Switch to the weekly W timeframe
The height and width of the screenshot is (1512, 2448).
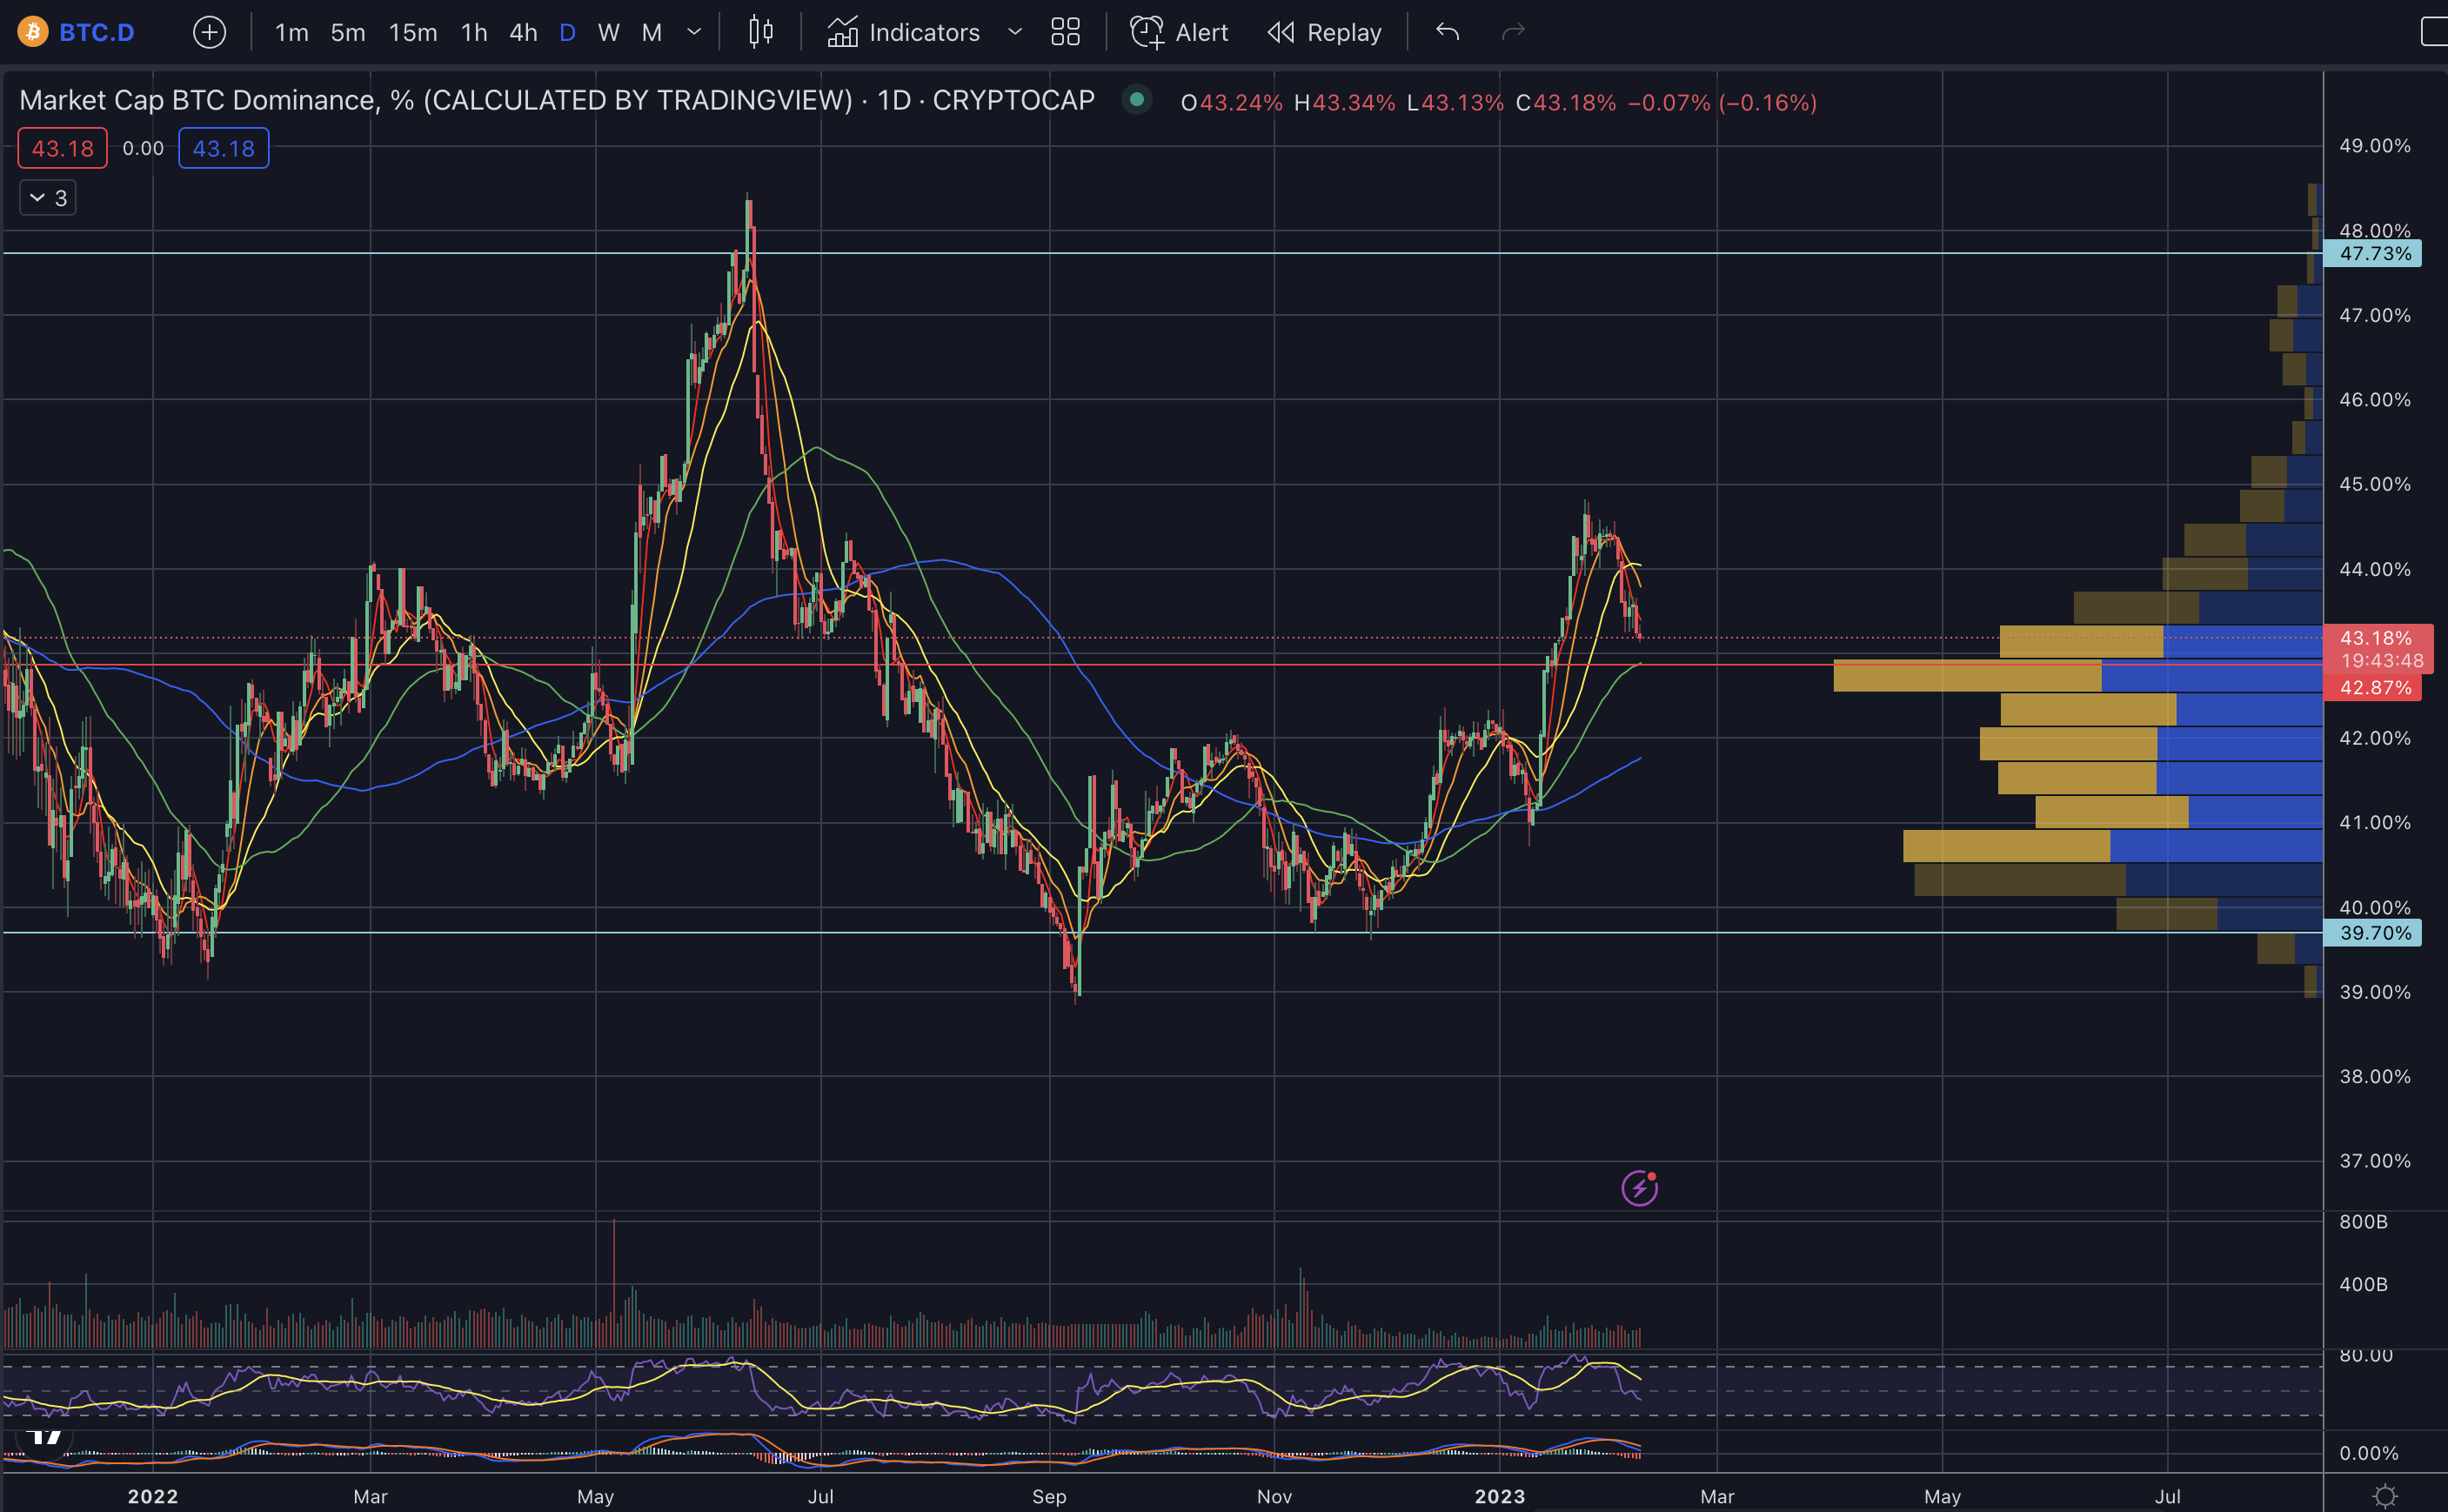point(608,33)
